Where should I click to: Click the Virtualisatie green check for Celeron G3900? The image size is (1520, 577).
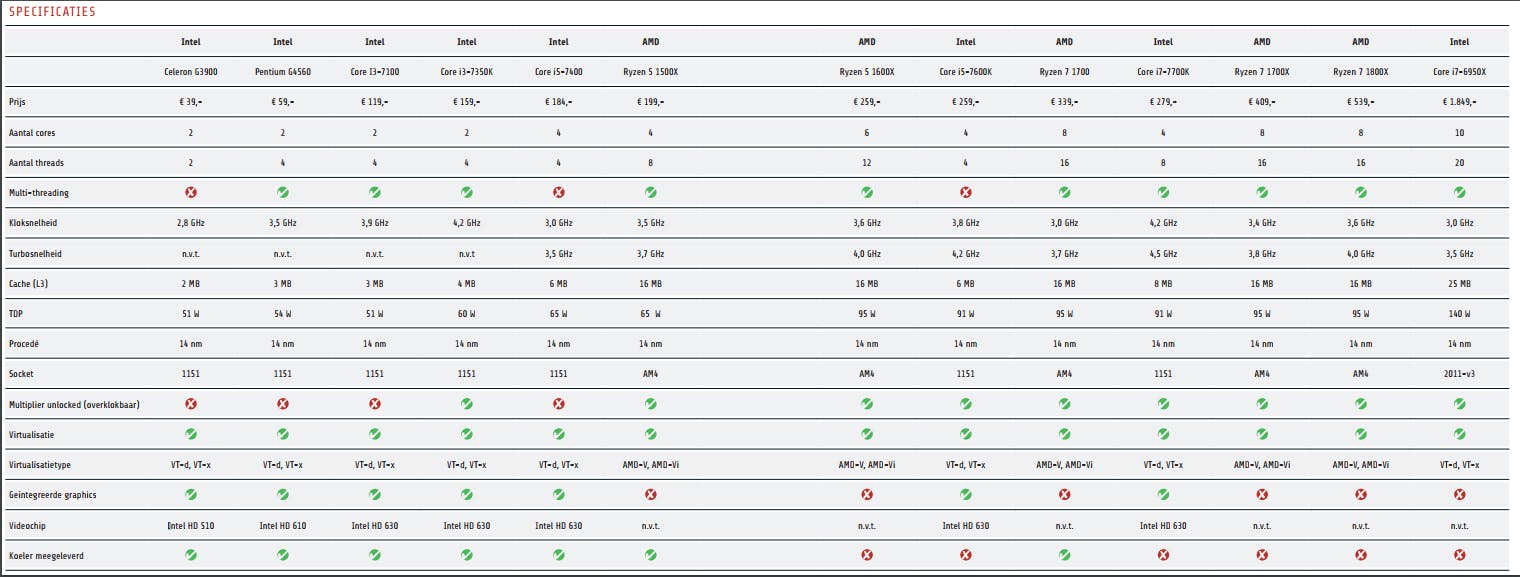191,434
